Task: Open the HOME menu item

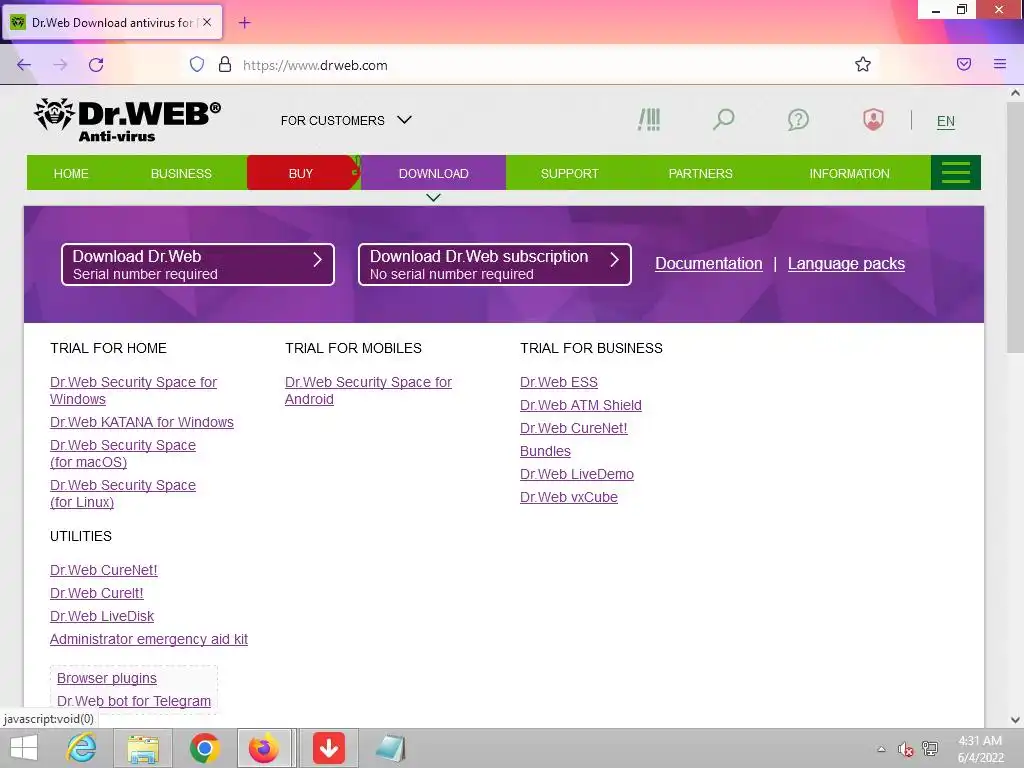Action: pos(71,174)
